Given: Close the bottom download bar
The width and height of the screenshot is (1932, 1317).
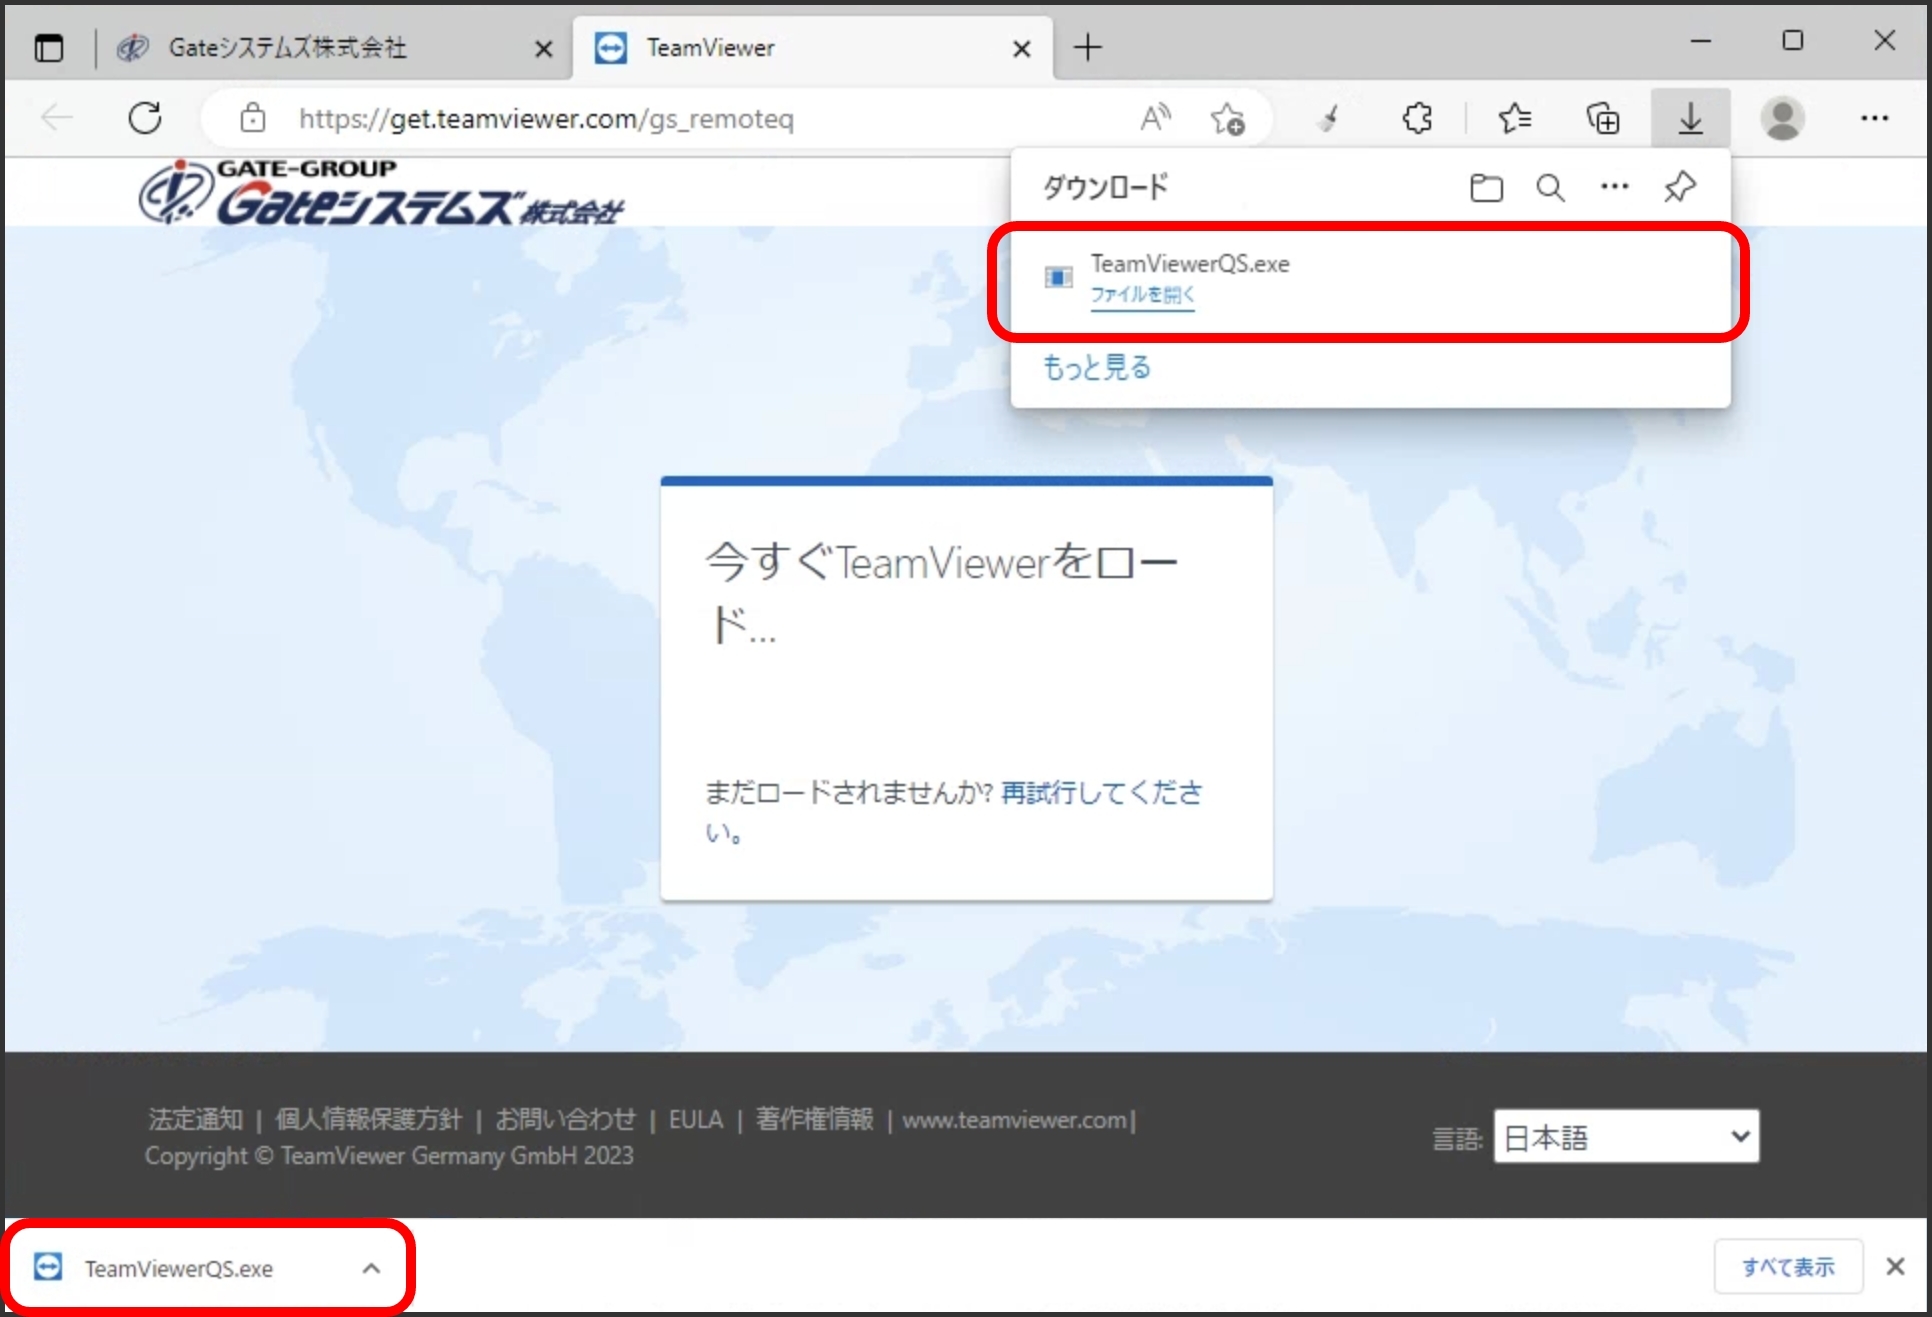Looking at the screenshot, I should pyautogui.click(x=1895, y=1267).
